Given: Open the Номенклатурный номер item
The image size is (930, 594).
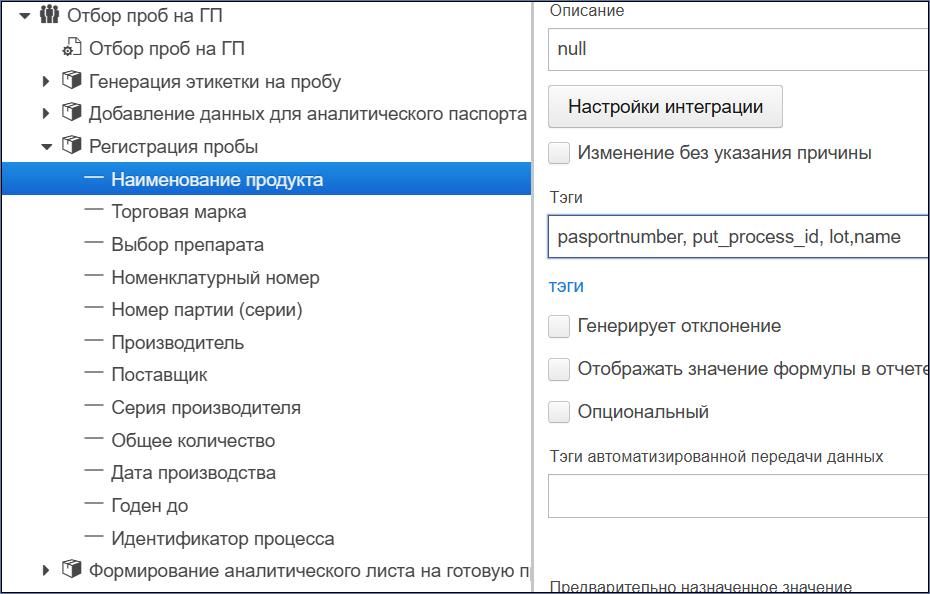Looking at the screenshot, I should click(215, 277).
